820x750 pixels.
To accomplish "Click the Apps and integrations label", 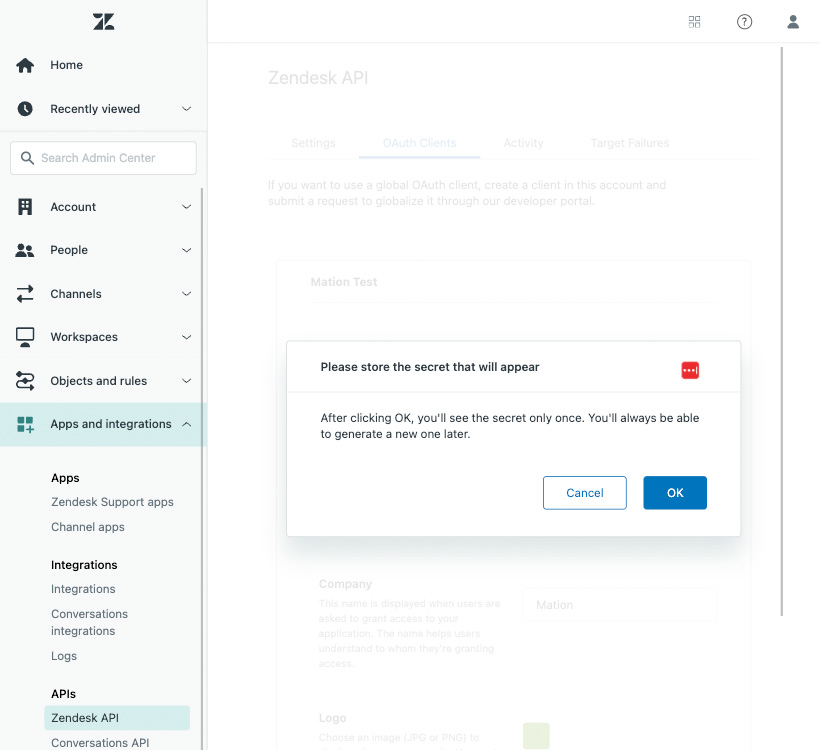I will (111, 424).
